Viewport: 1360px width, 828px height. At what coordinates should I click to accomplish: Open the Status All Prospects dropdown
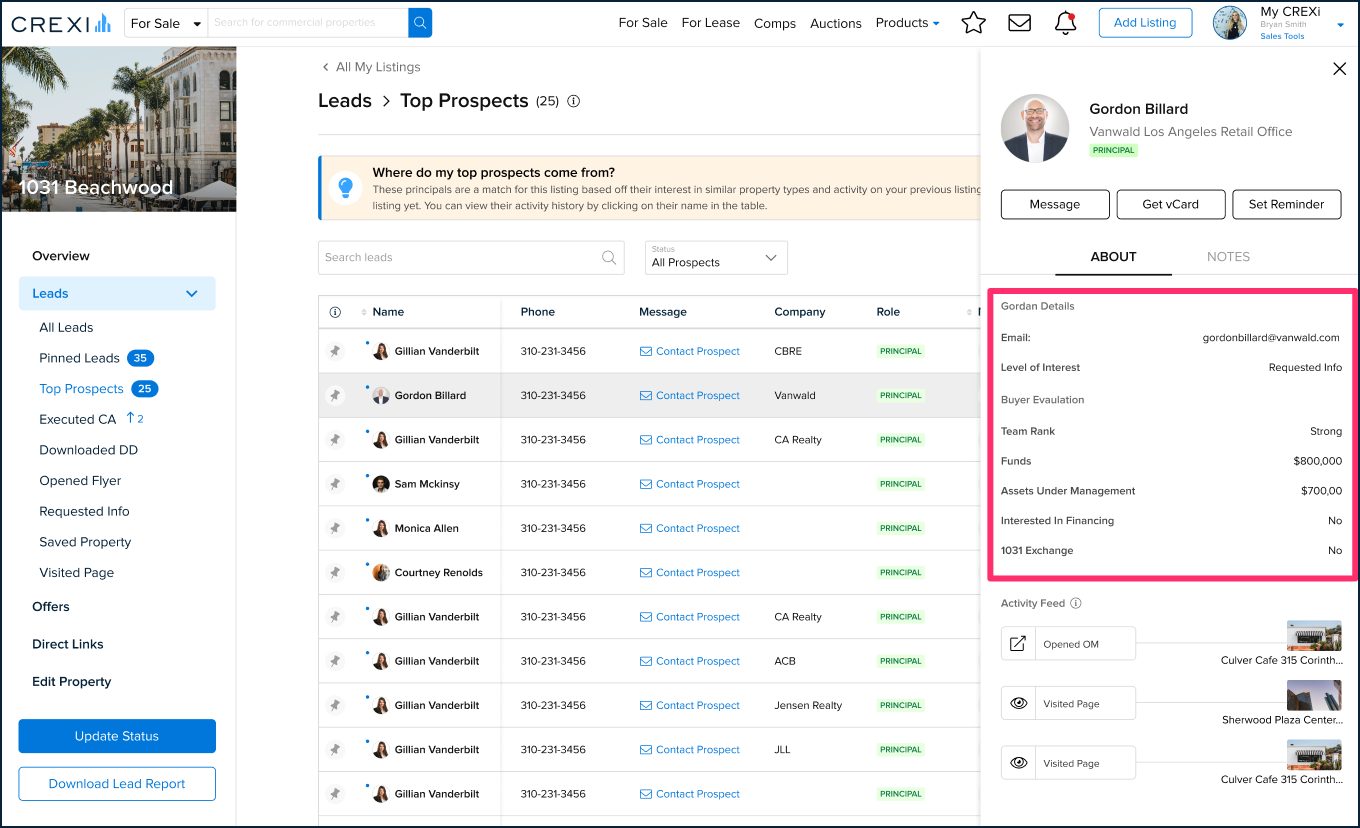(x=715, y=258)
